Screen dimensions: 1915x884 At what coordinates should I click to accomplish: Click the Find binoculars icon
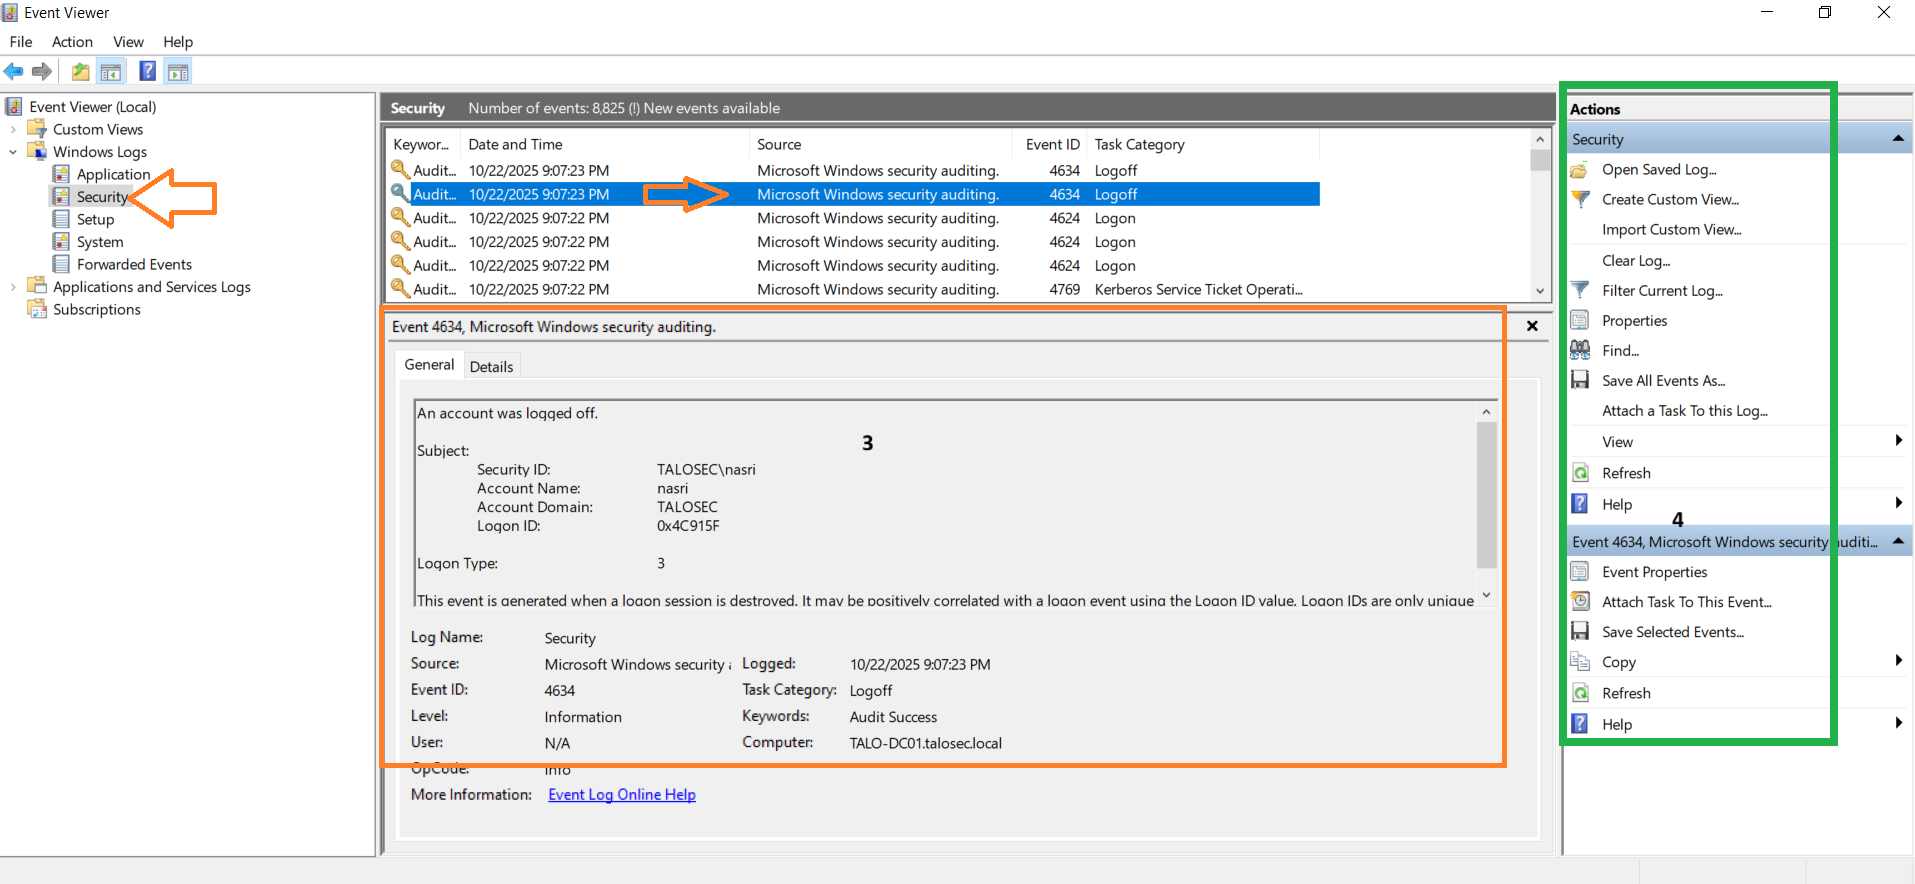(x=1580, y=350)
